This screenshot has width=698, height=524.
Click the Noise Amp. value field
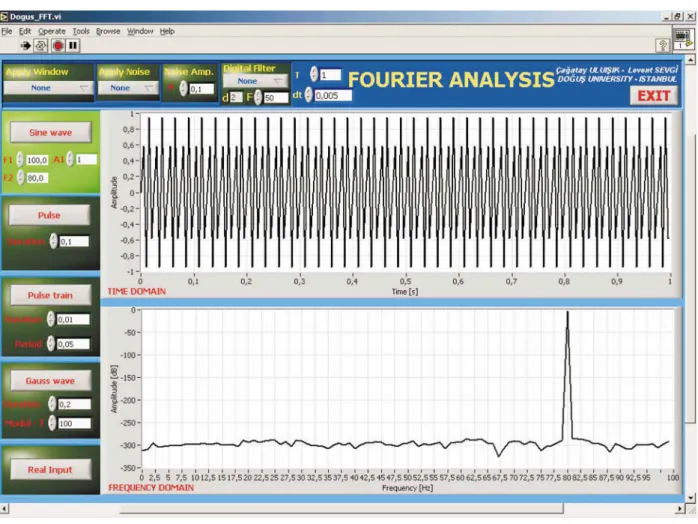click(x=202, y=89)
